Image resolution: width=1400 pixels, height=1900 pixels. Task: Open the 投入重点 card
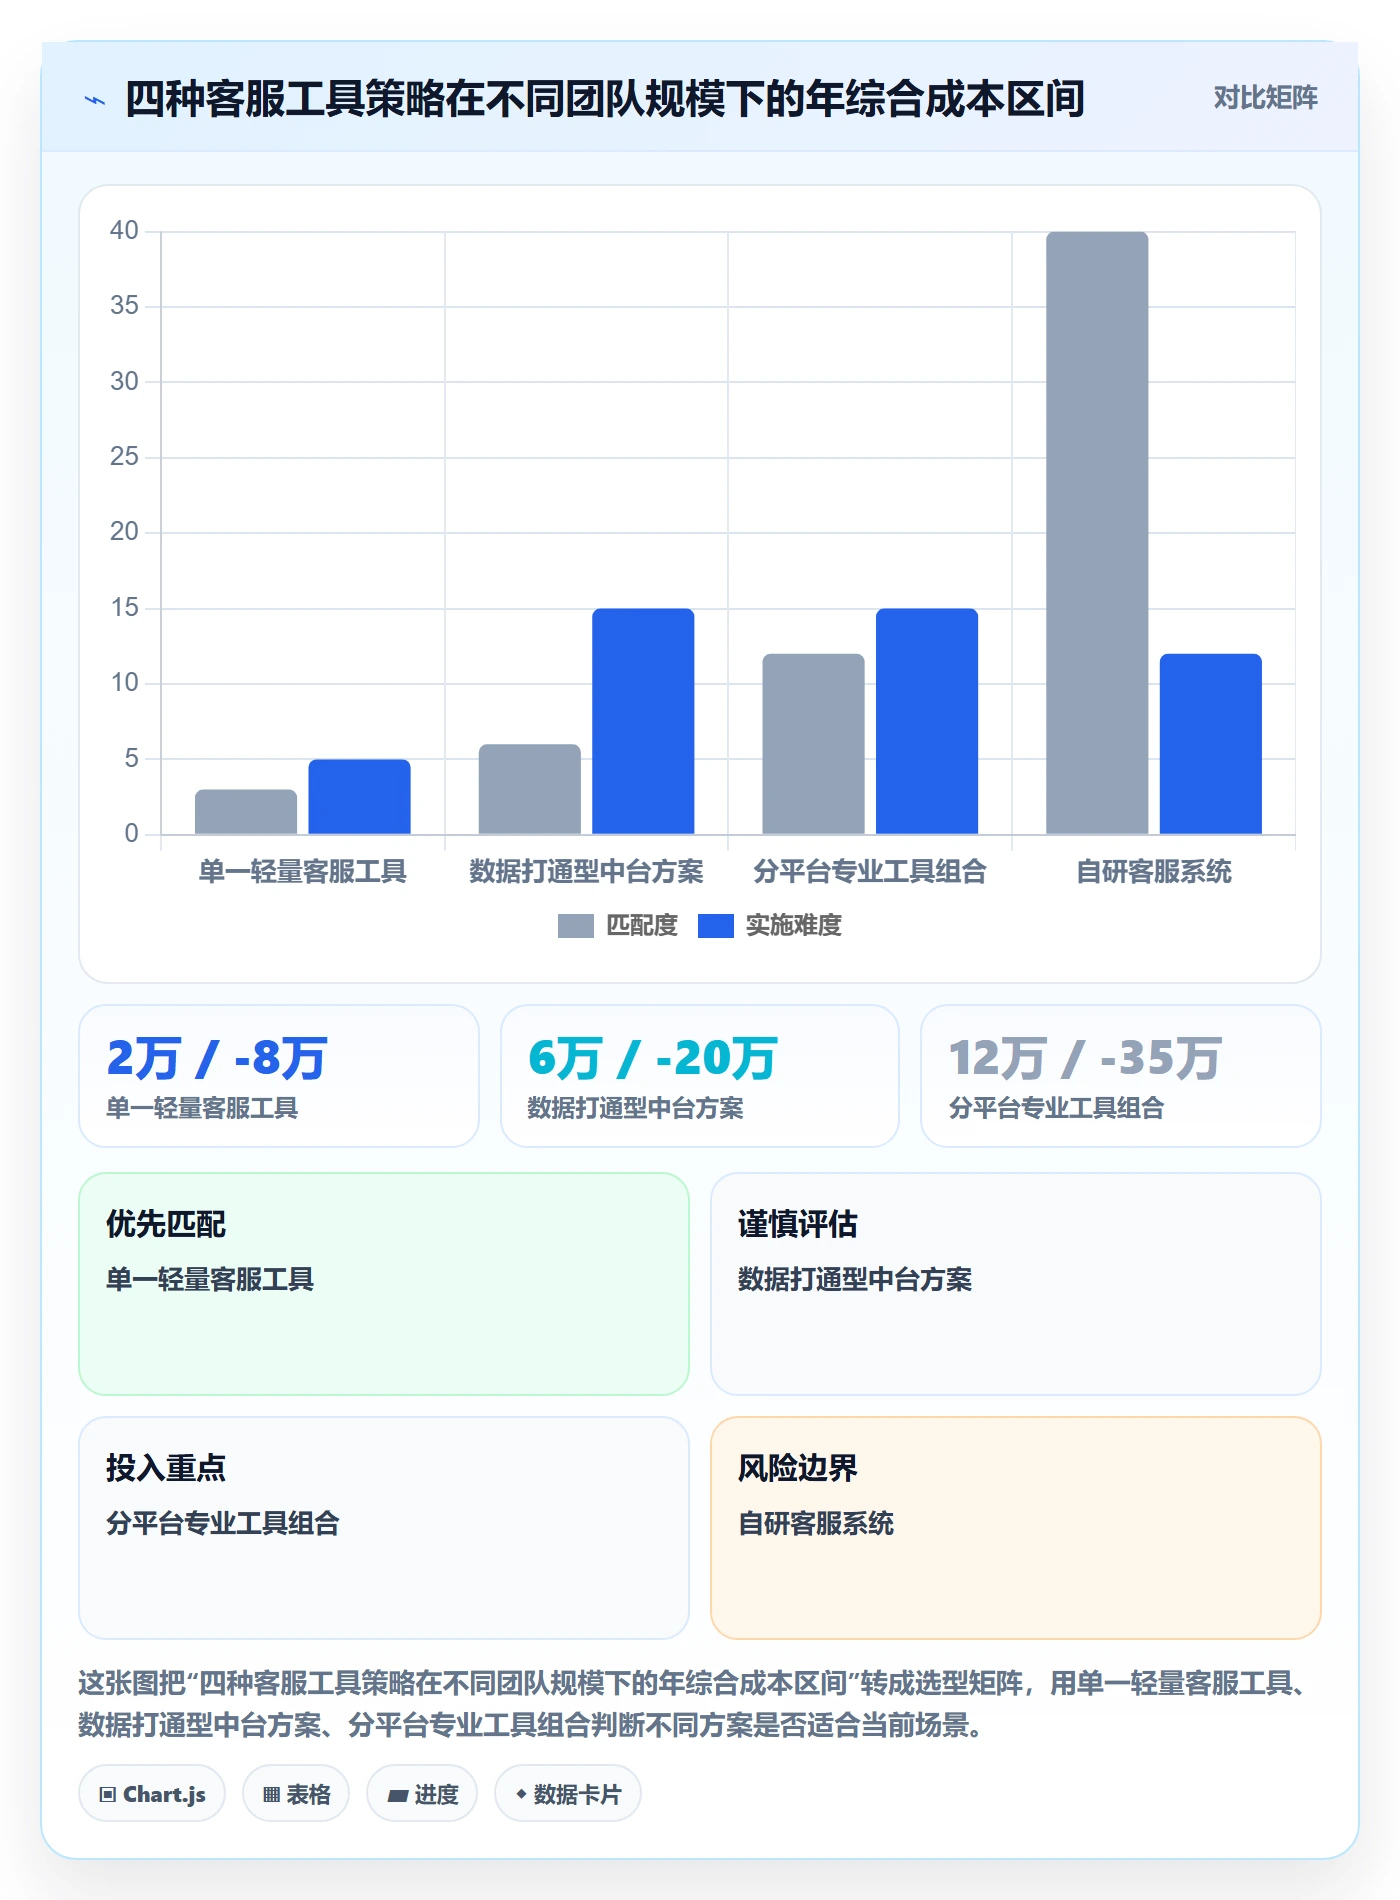384,1528
